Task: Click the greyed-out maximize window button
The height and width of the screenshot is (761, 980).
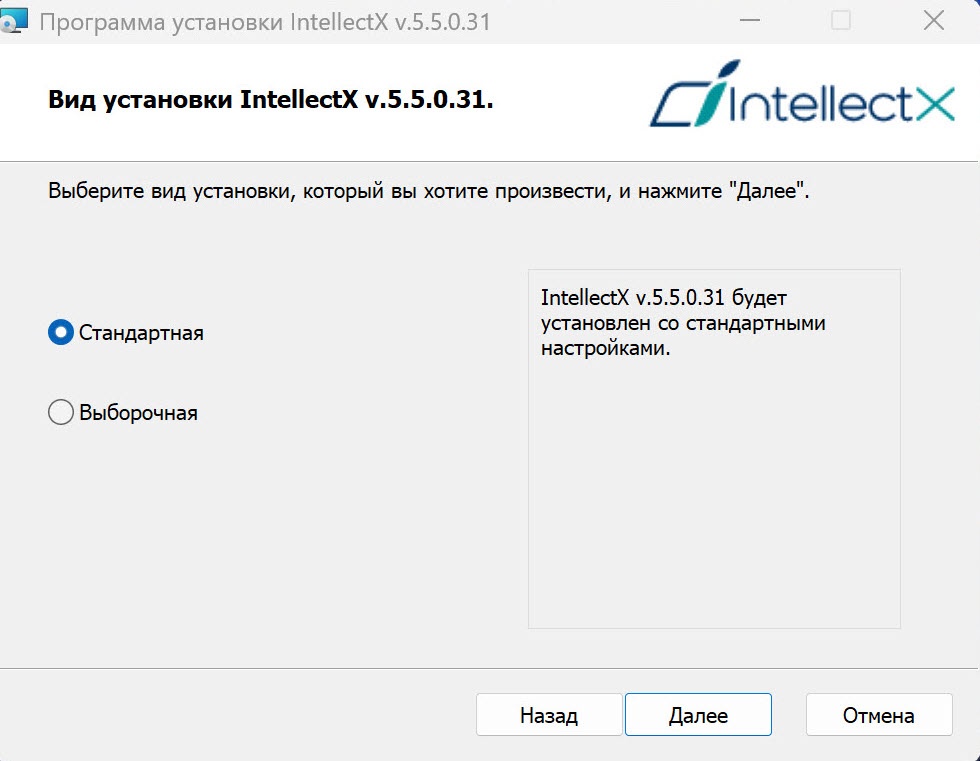Action: 841,21
